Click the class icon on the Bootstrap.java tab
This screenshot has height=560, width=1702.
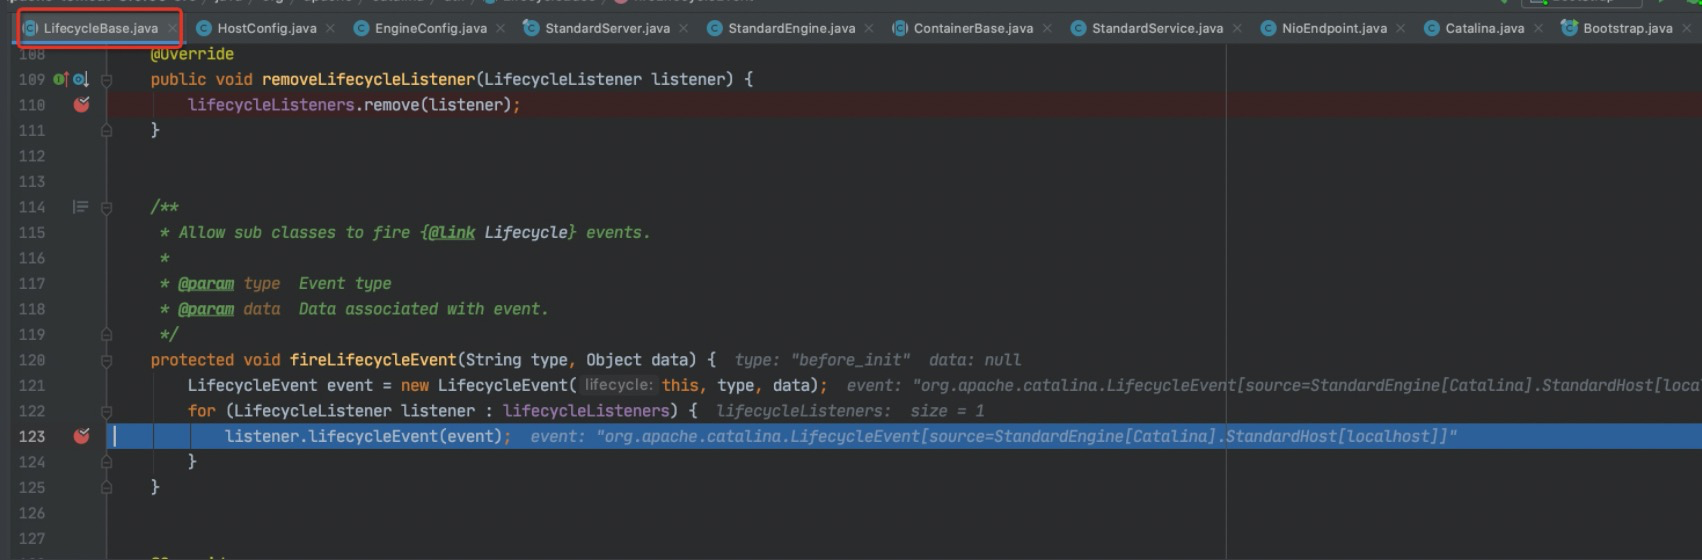click(1569, 28)
